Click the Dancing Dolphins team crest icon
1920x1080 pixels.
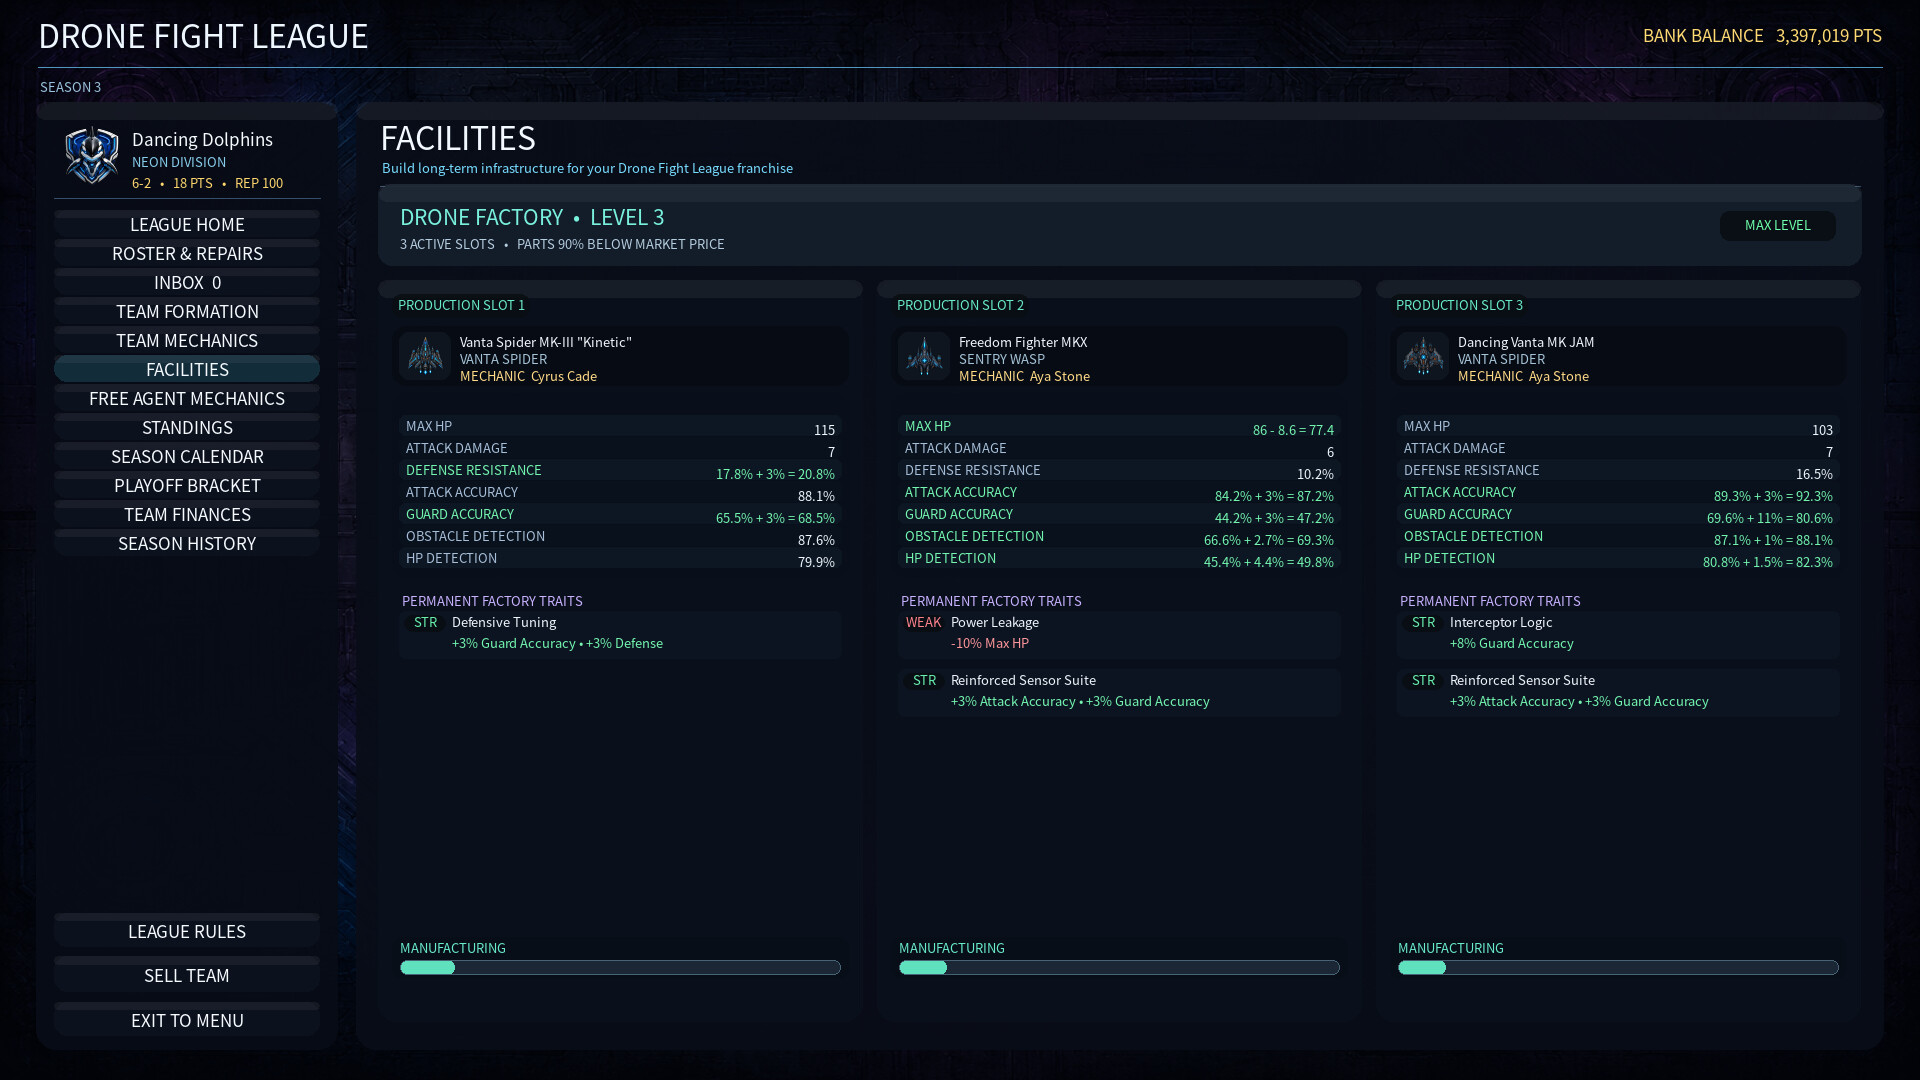click(92, 155)
